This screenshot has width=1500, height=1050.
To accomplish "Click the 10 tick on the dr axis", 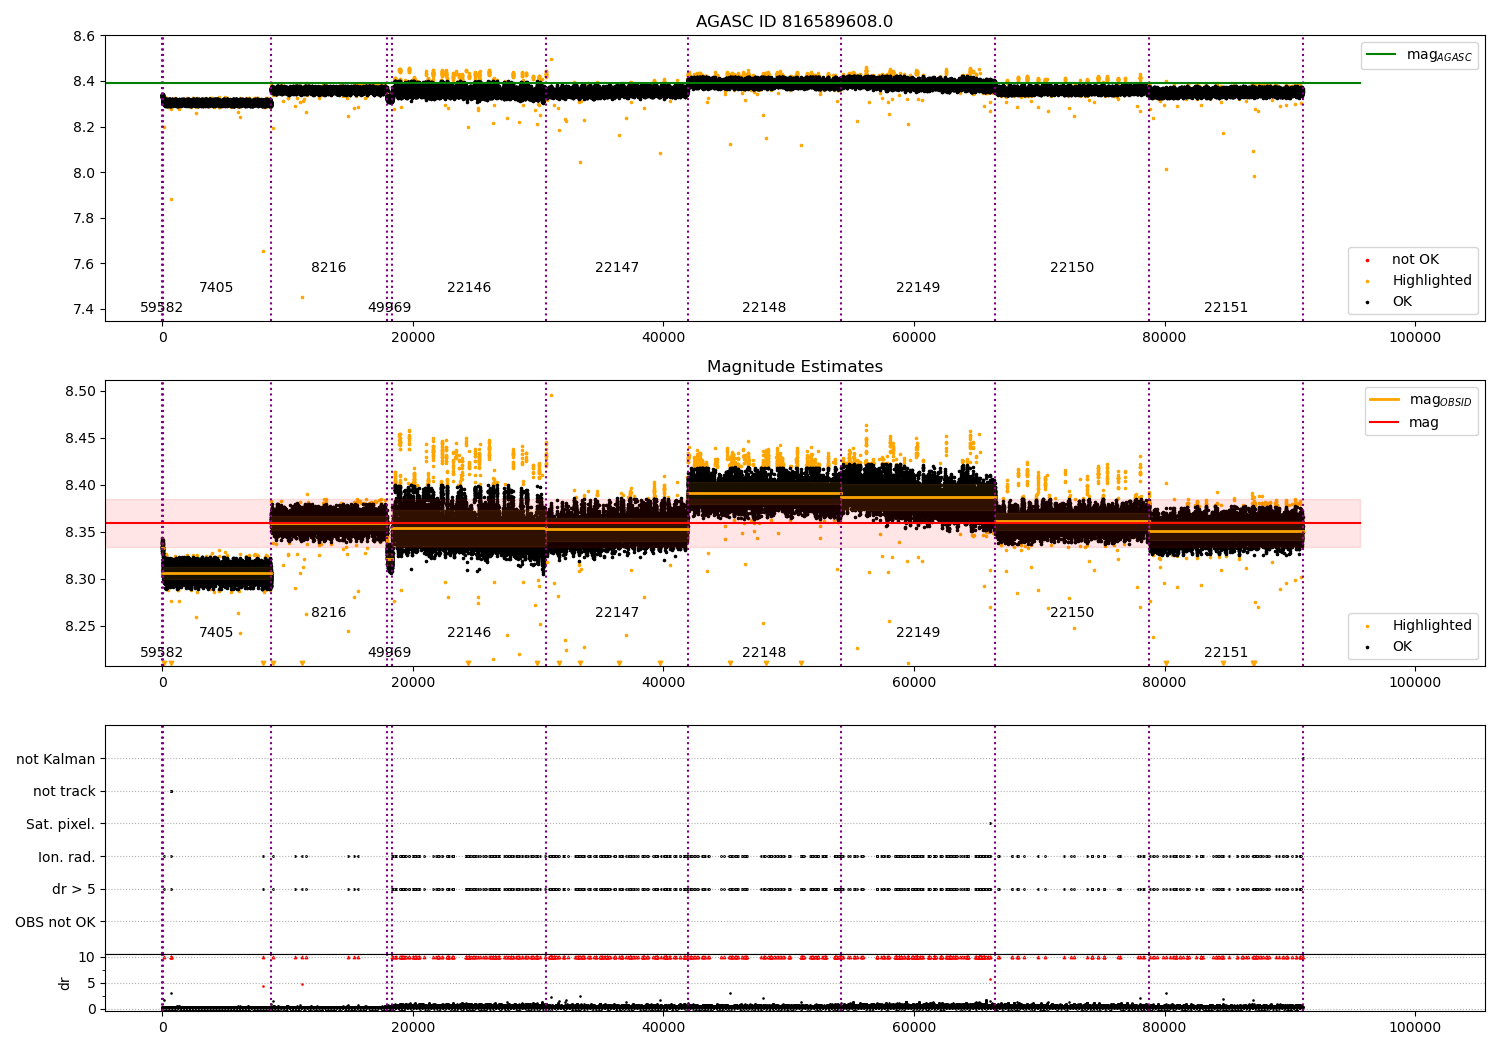I will (x=87, y=958).
